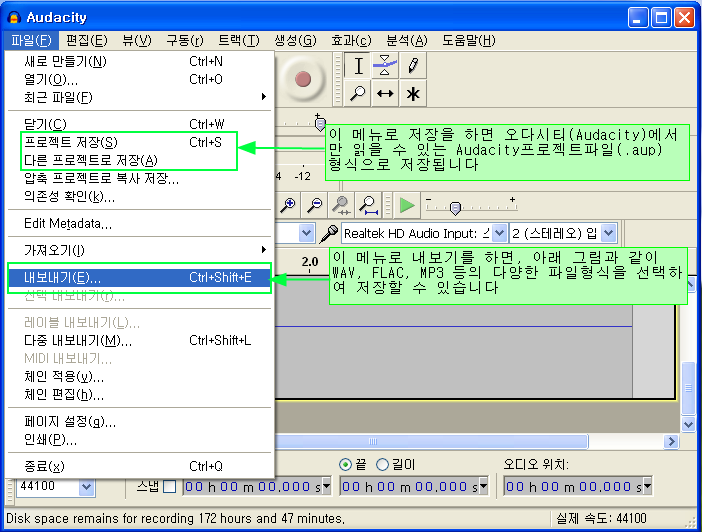Open the 파일(F) menu

click(x=31, y=41)
